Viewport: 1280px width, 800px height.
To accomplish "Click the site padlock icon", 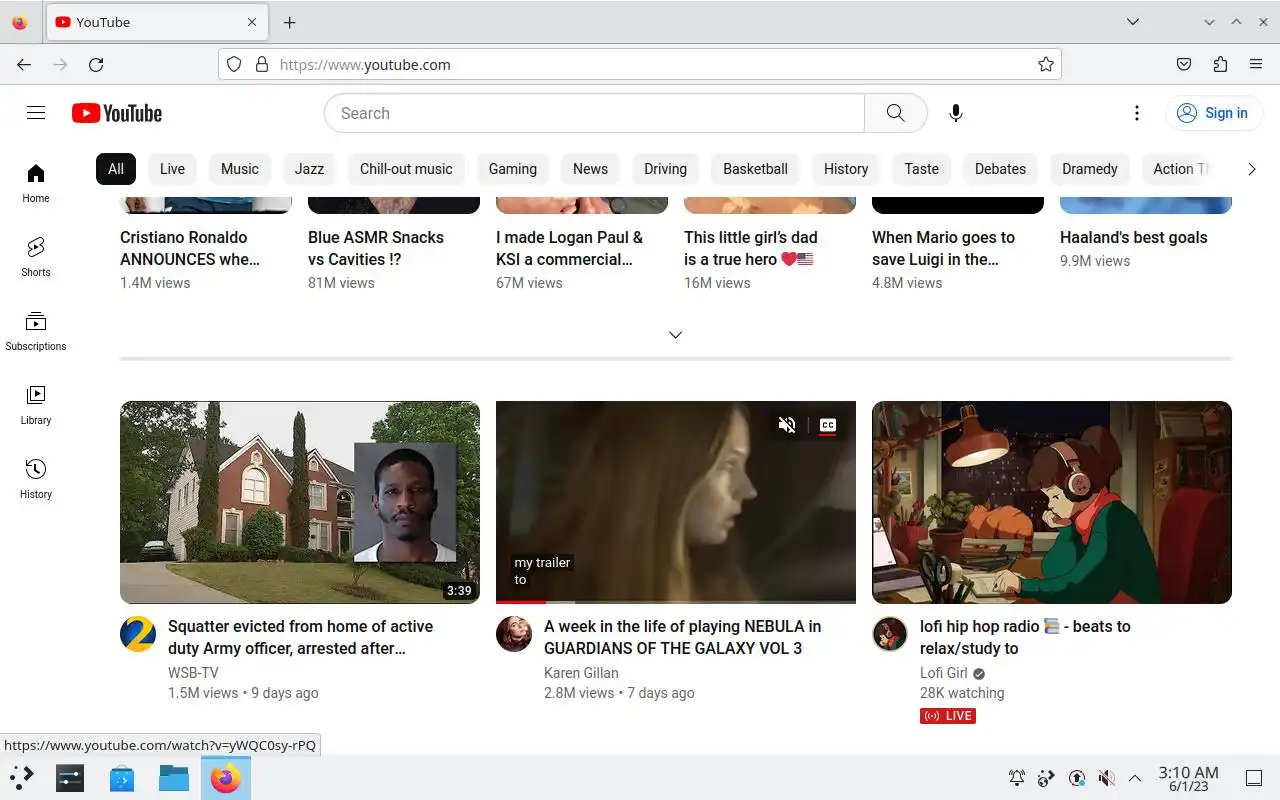I will tap(262, 64).
